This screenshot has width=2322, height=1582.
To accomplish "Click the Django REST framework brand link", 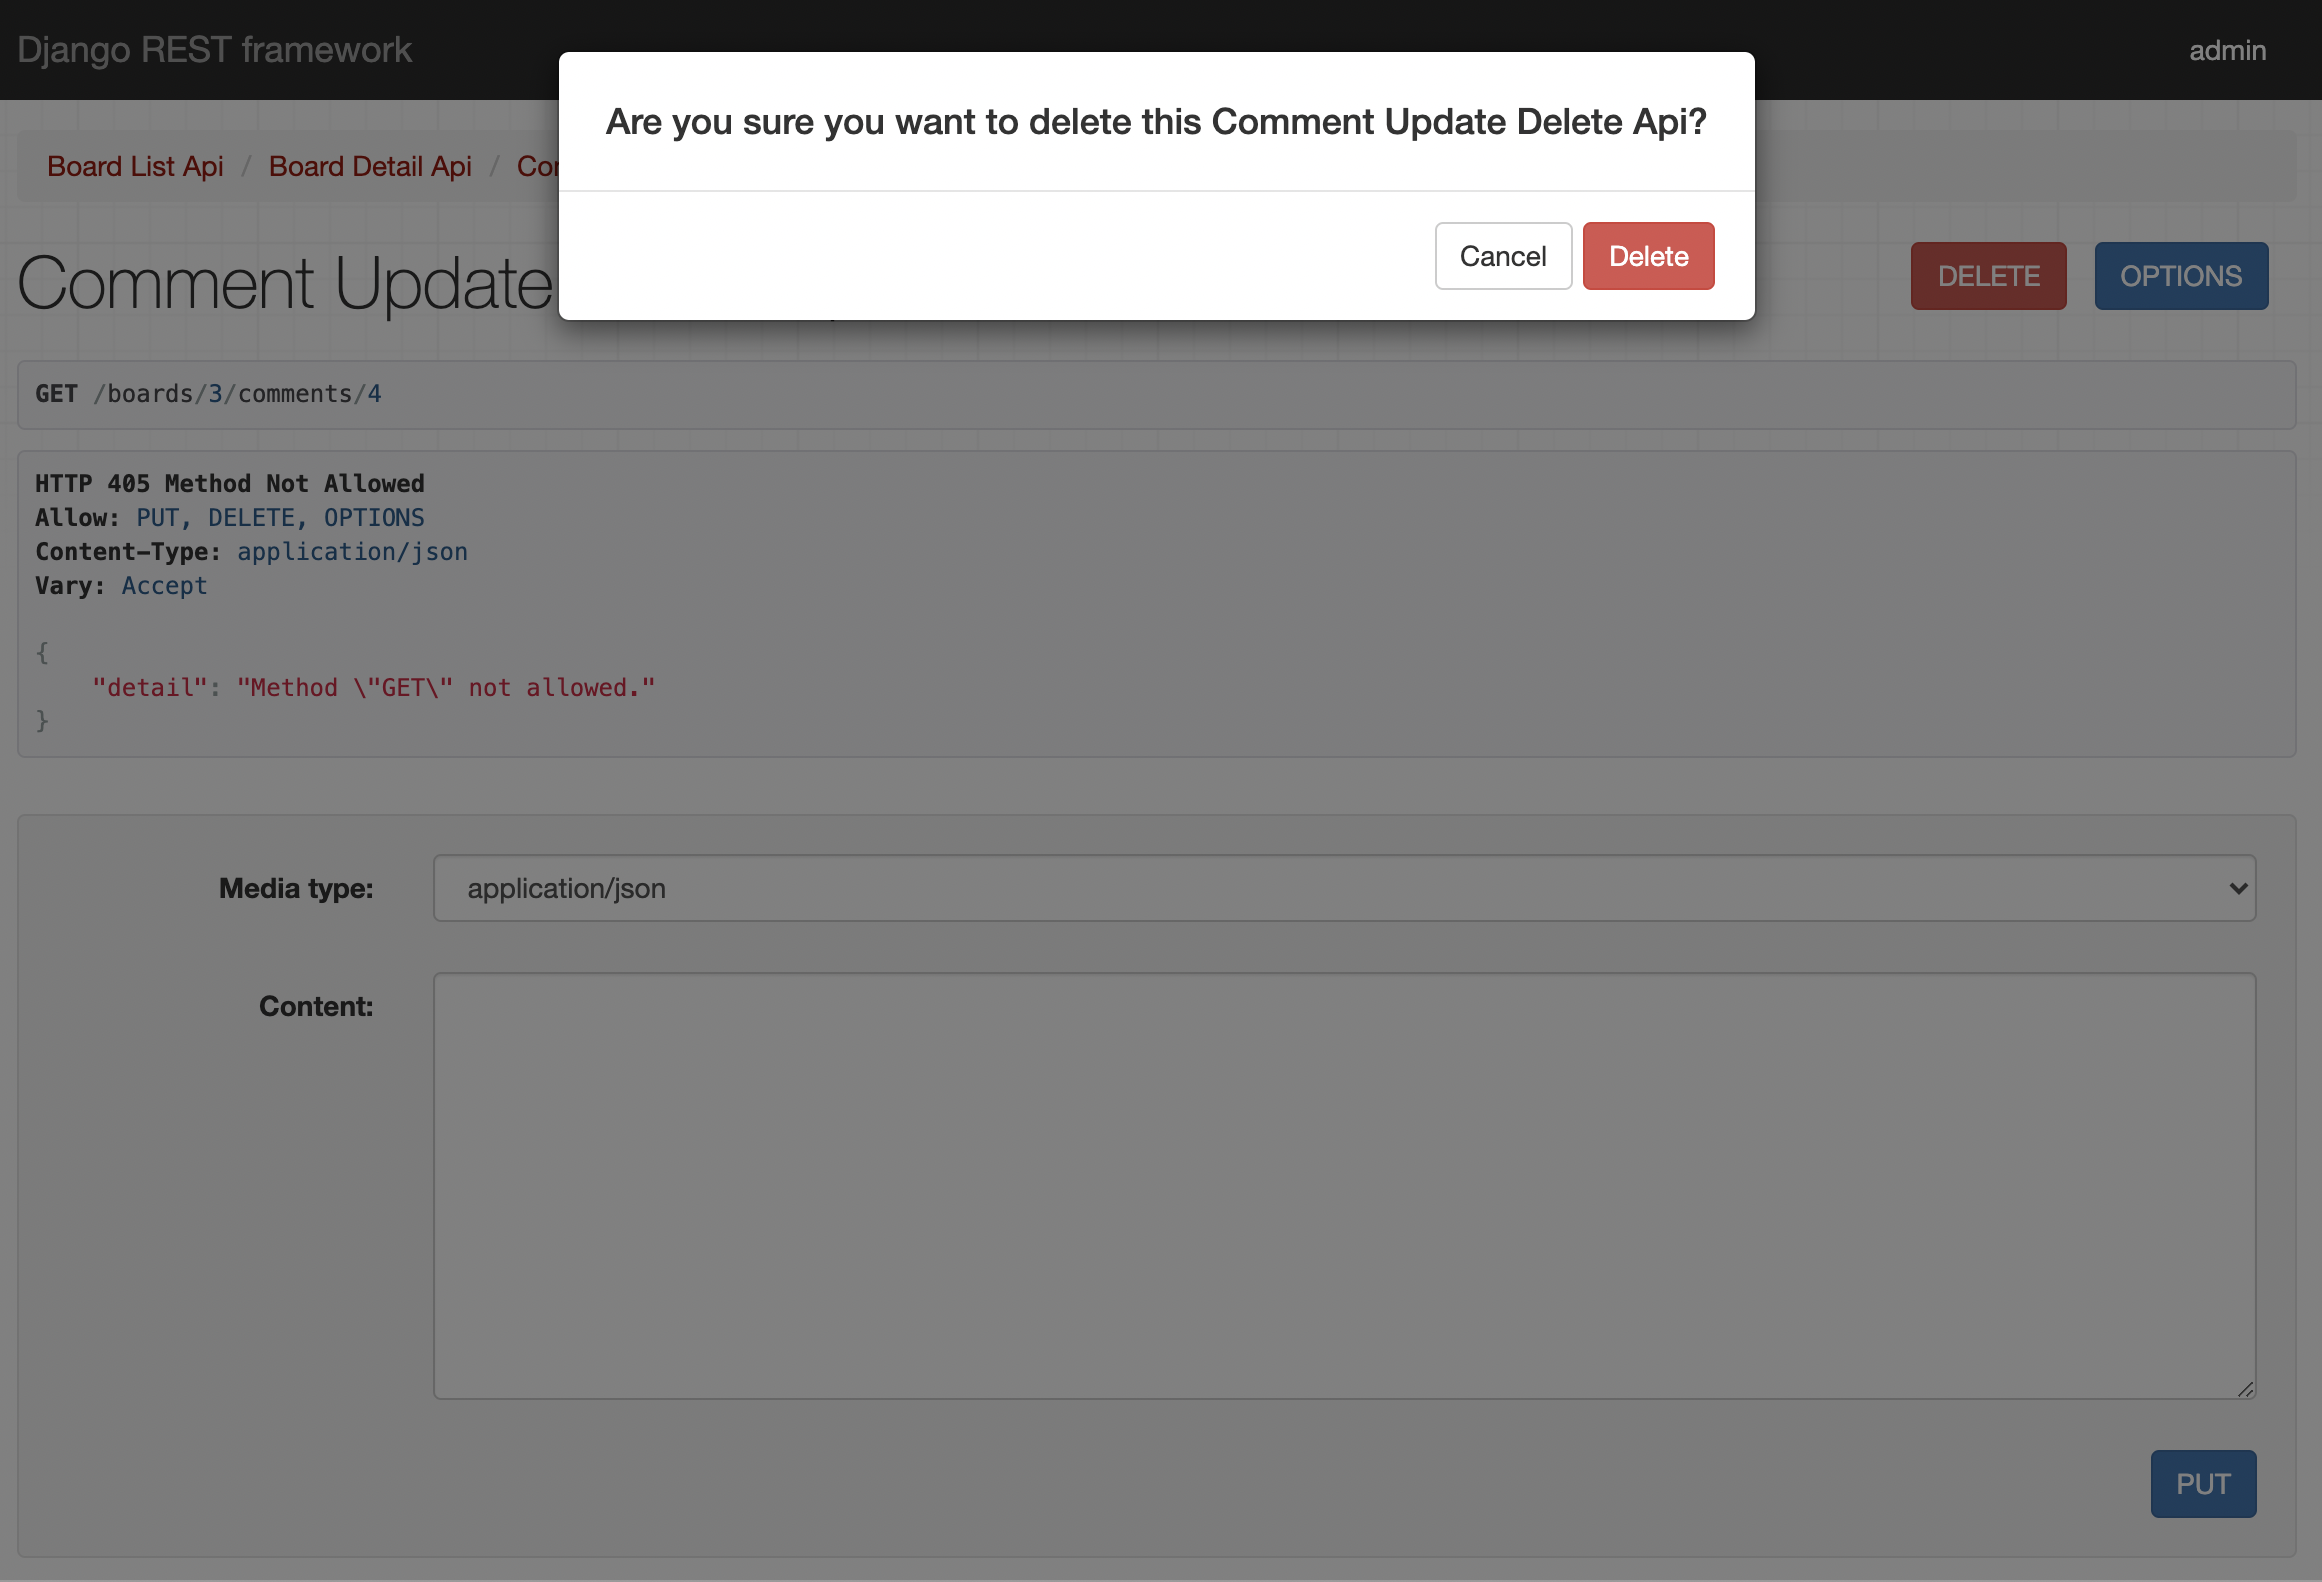I will click(x=214, y=50).
